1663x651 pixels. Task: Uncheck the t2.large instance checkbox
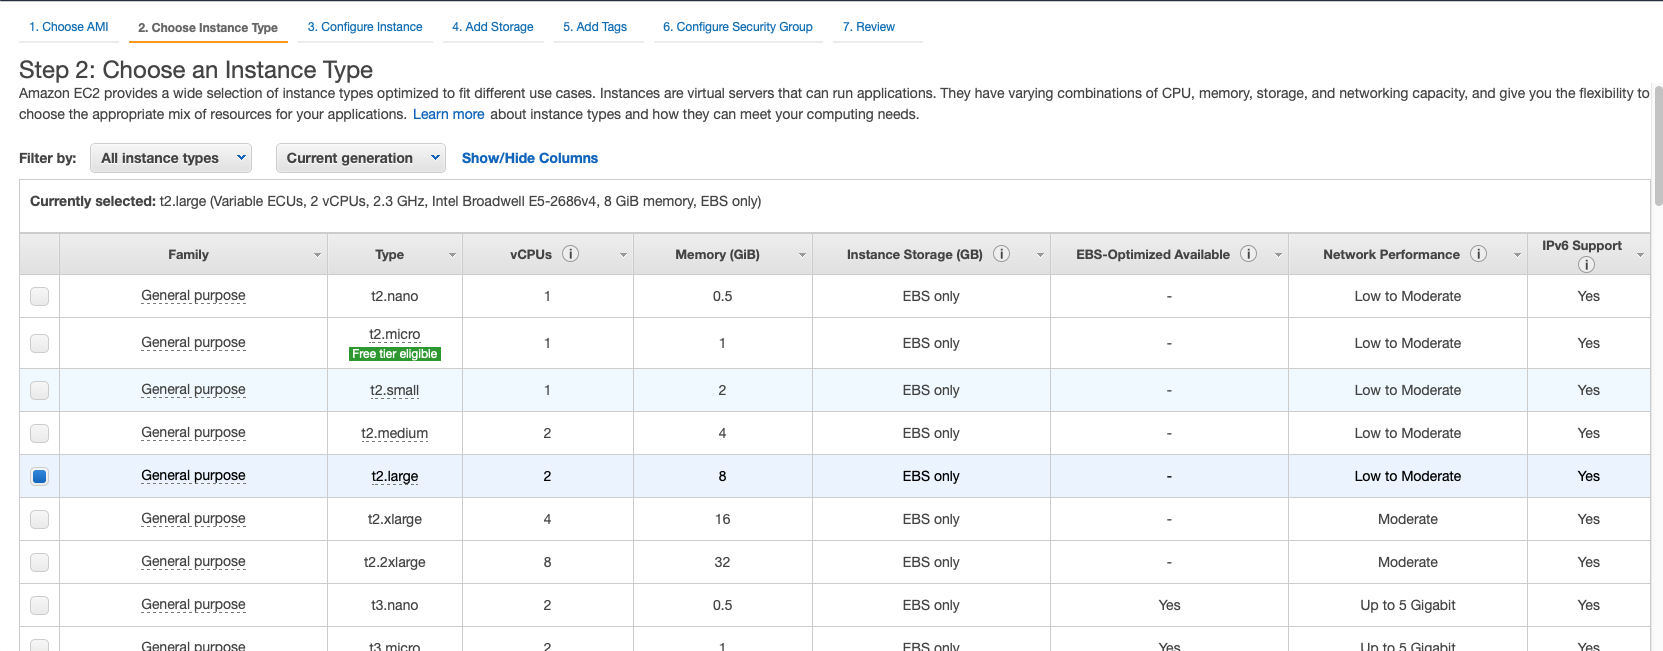pyautogui.click(x=39, y=476)
